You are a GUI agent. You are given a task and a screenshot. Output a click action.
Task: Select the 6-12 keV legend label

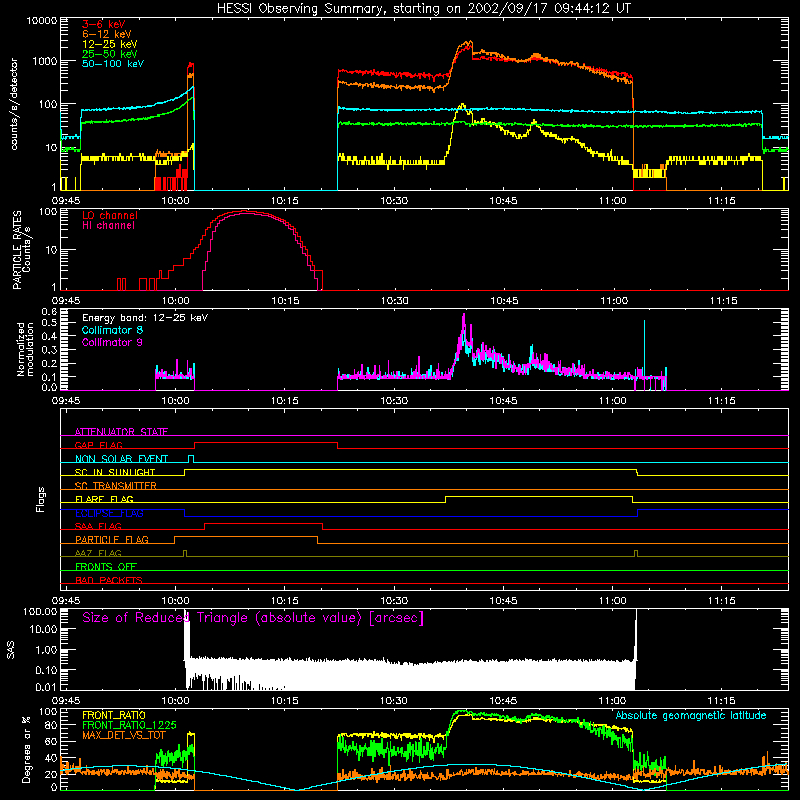(x=107, y=34)
